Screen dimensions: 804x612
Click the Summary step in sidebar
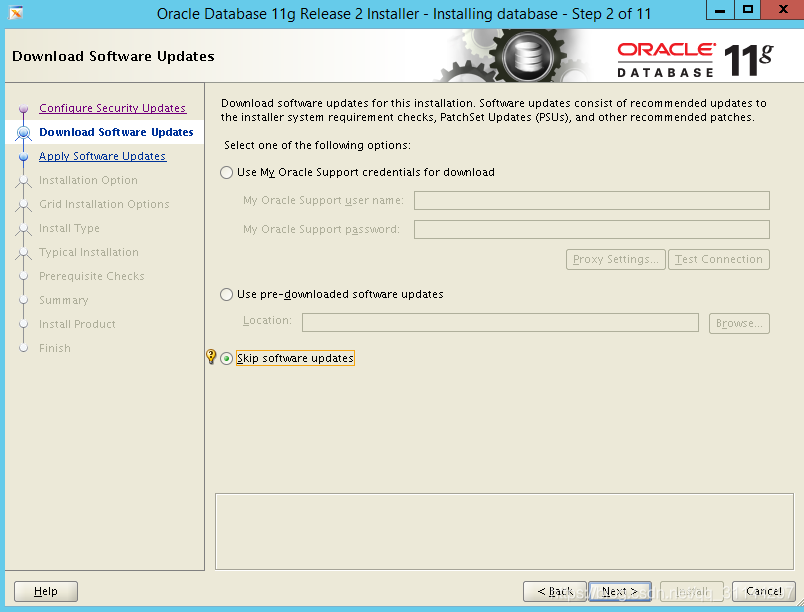(64, 300)
